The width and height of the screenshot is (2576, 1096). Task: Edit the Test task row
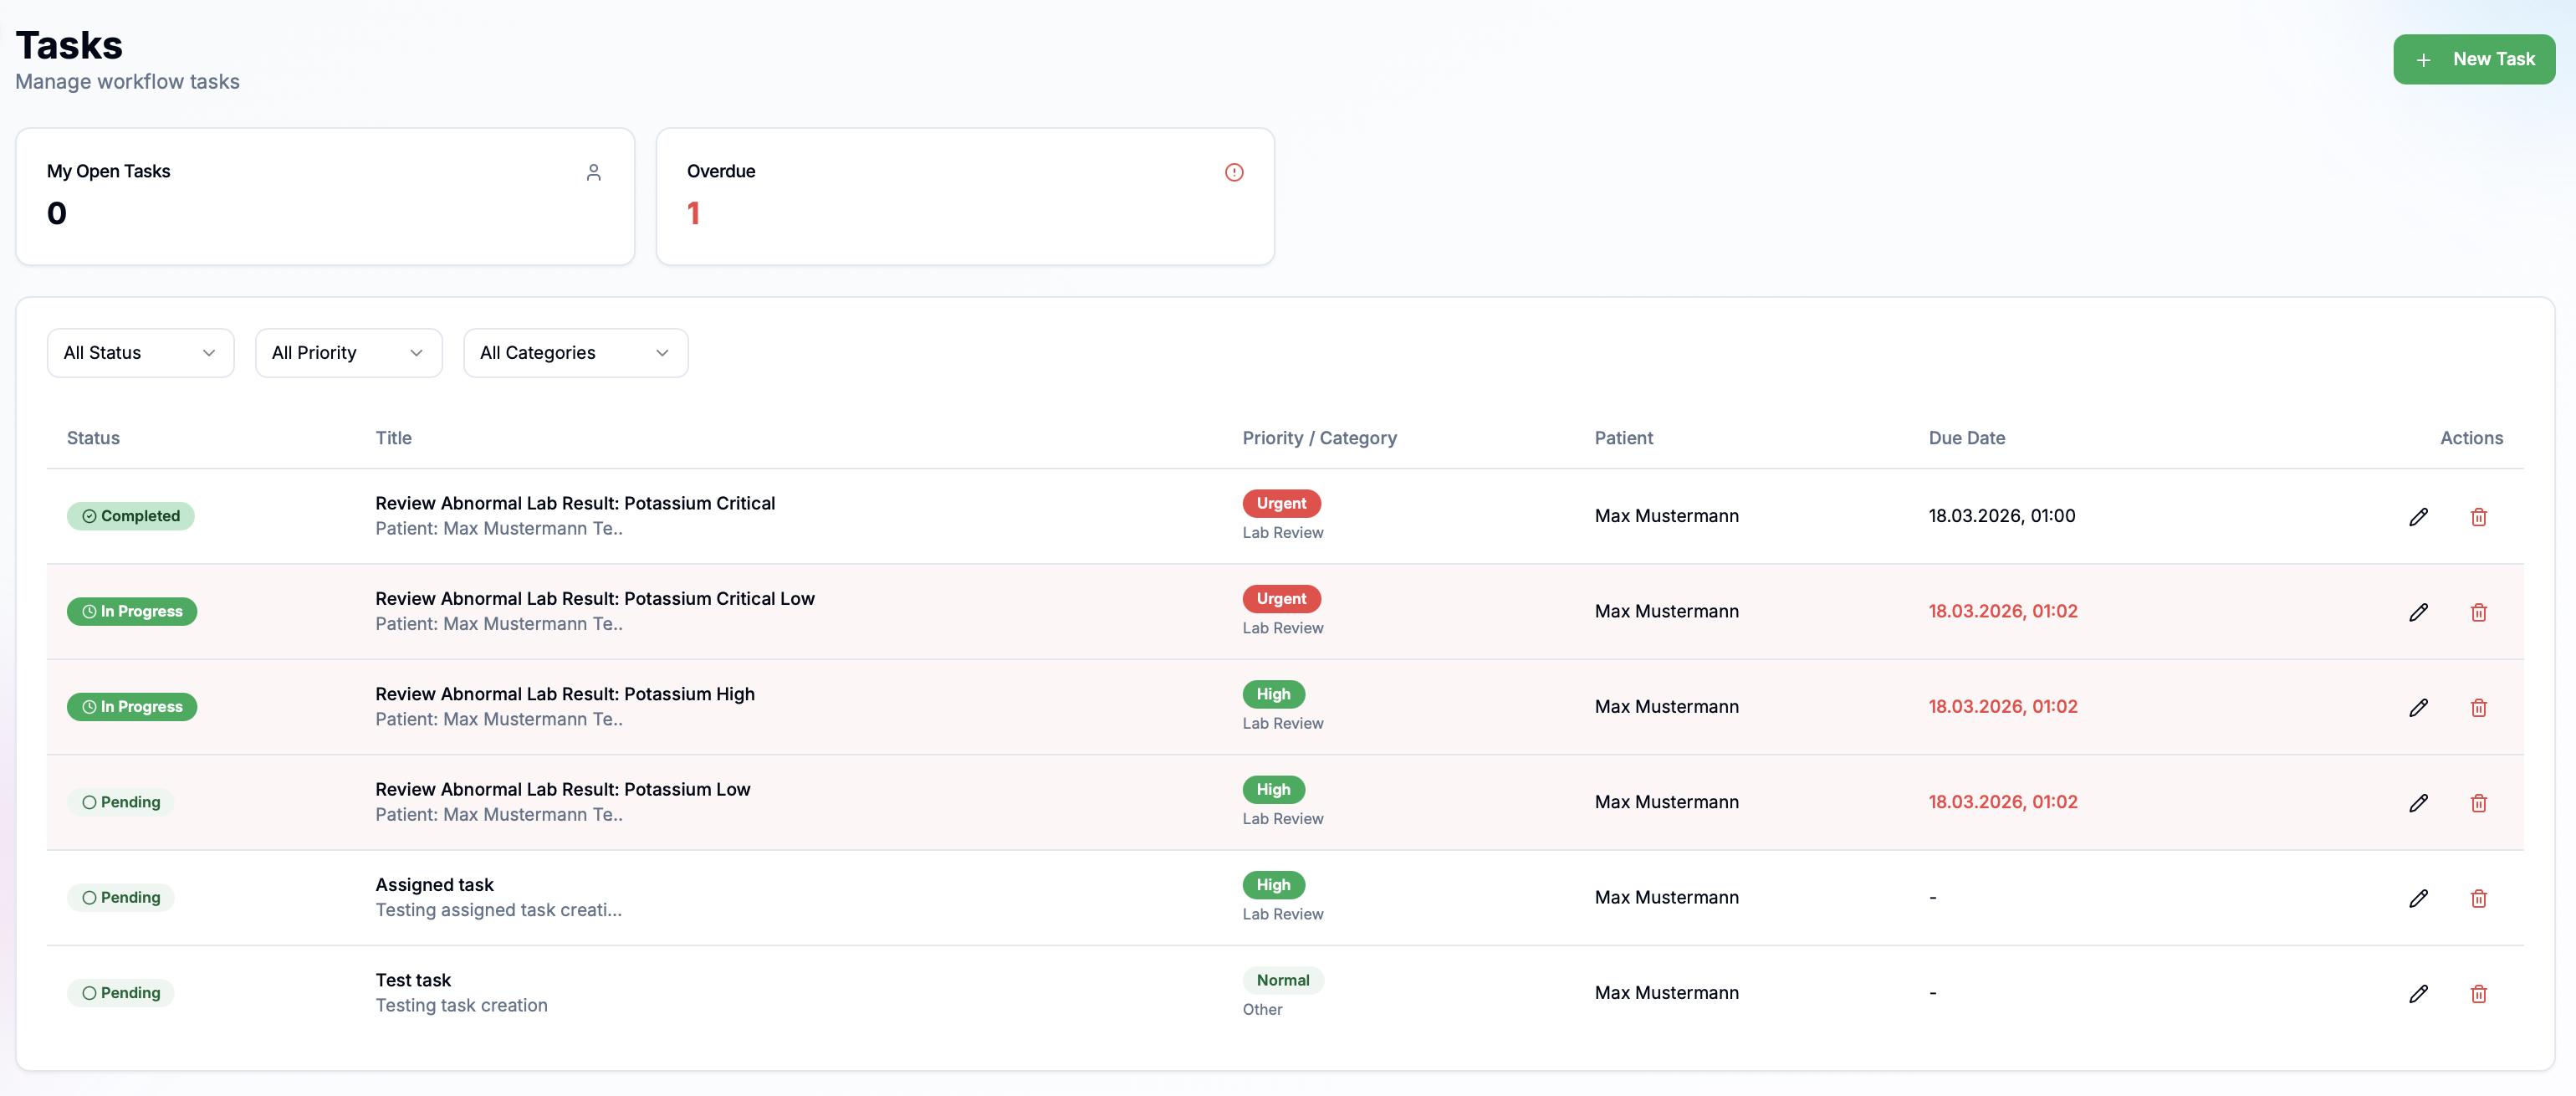click(x=2418, y=994)
